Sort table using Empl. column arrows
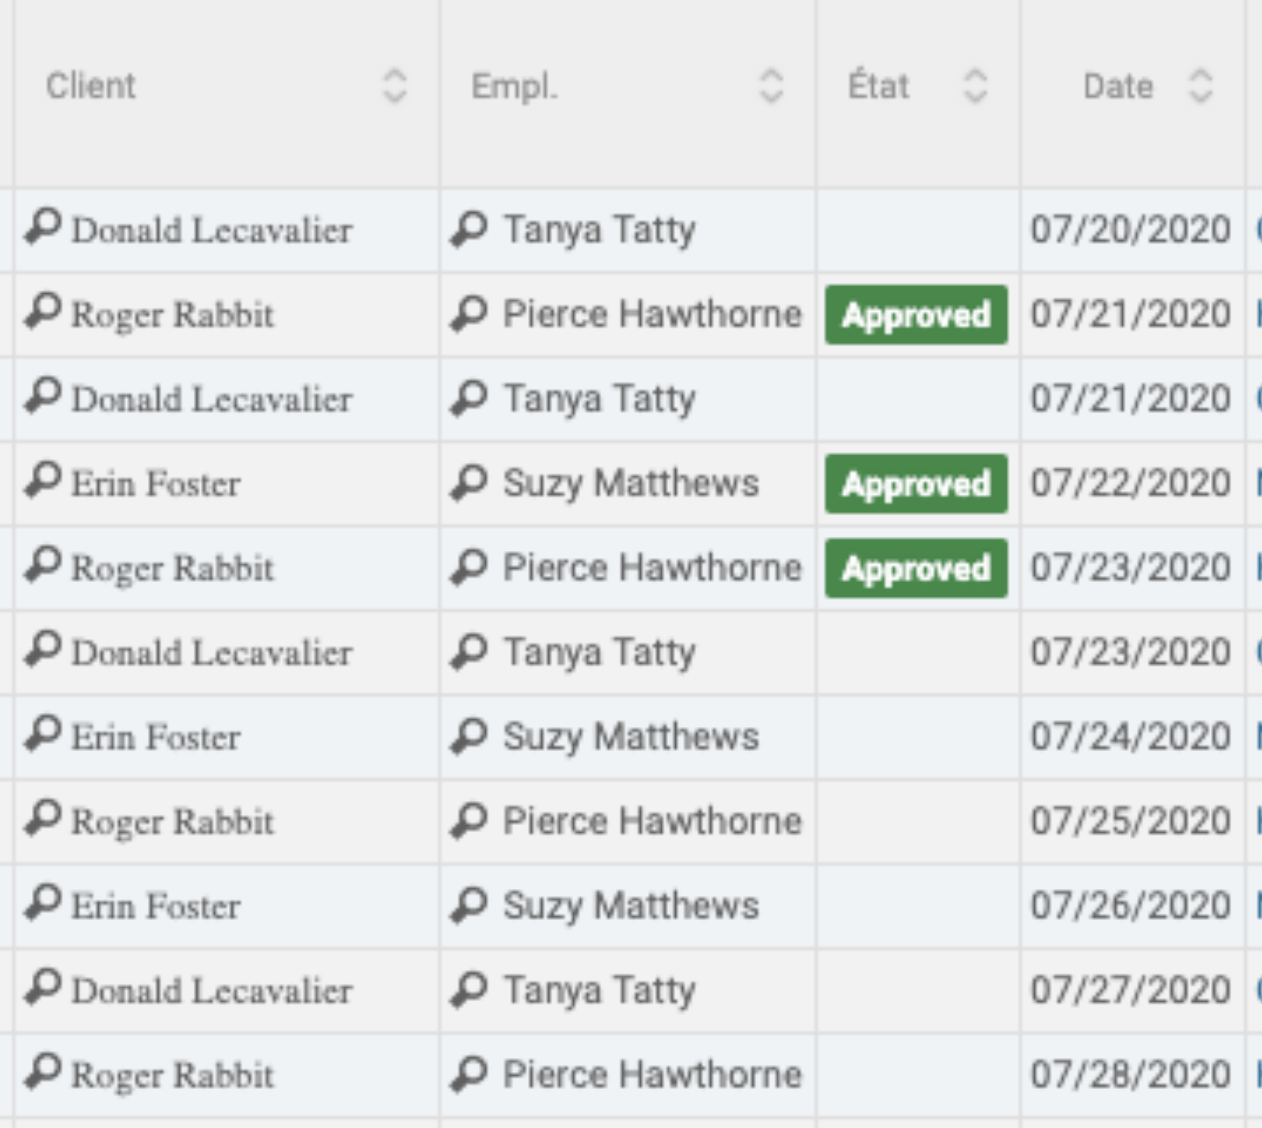Viewport: 1262px width, 1128px height. [x=771, y=86]
